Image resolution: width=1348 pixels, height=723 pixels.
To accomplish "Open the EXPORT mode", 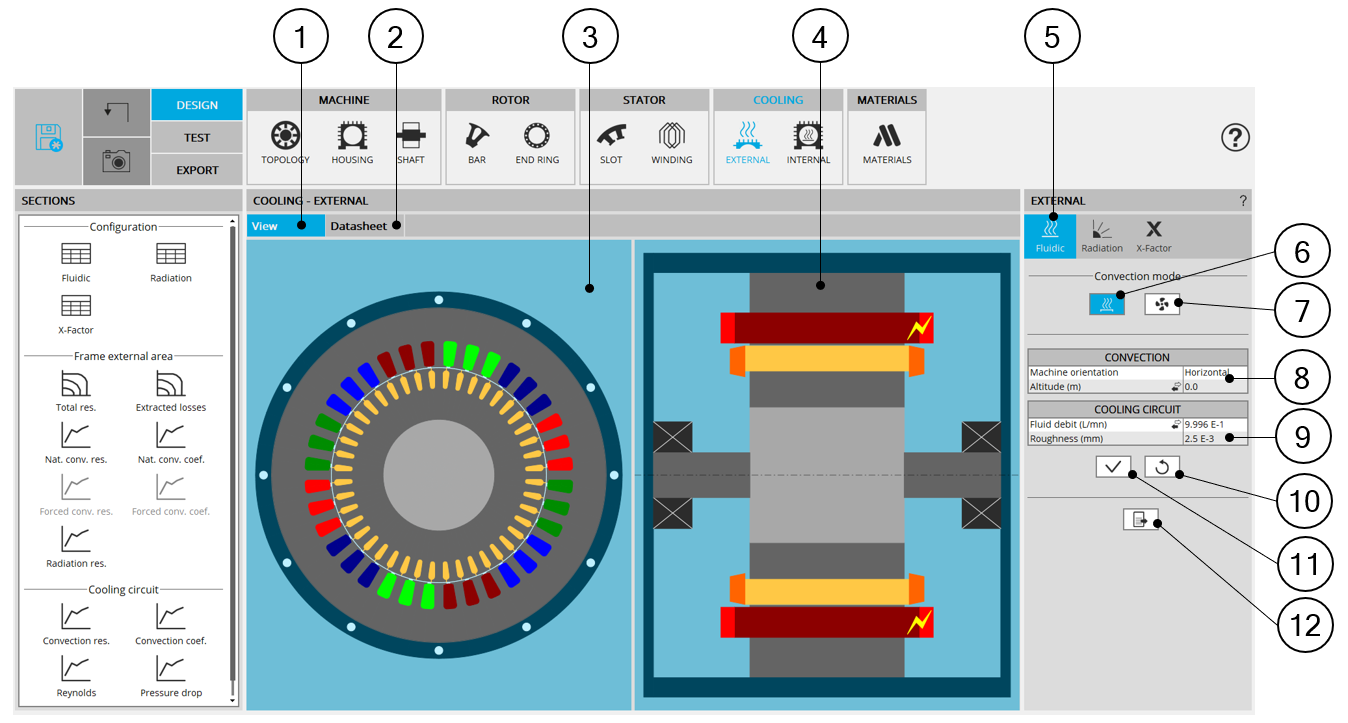I will coord(197,170).
